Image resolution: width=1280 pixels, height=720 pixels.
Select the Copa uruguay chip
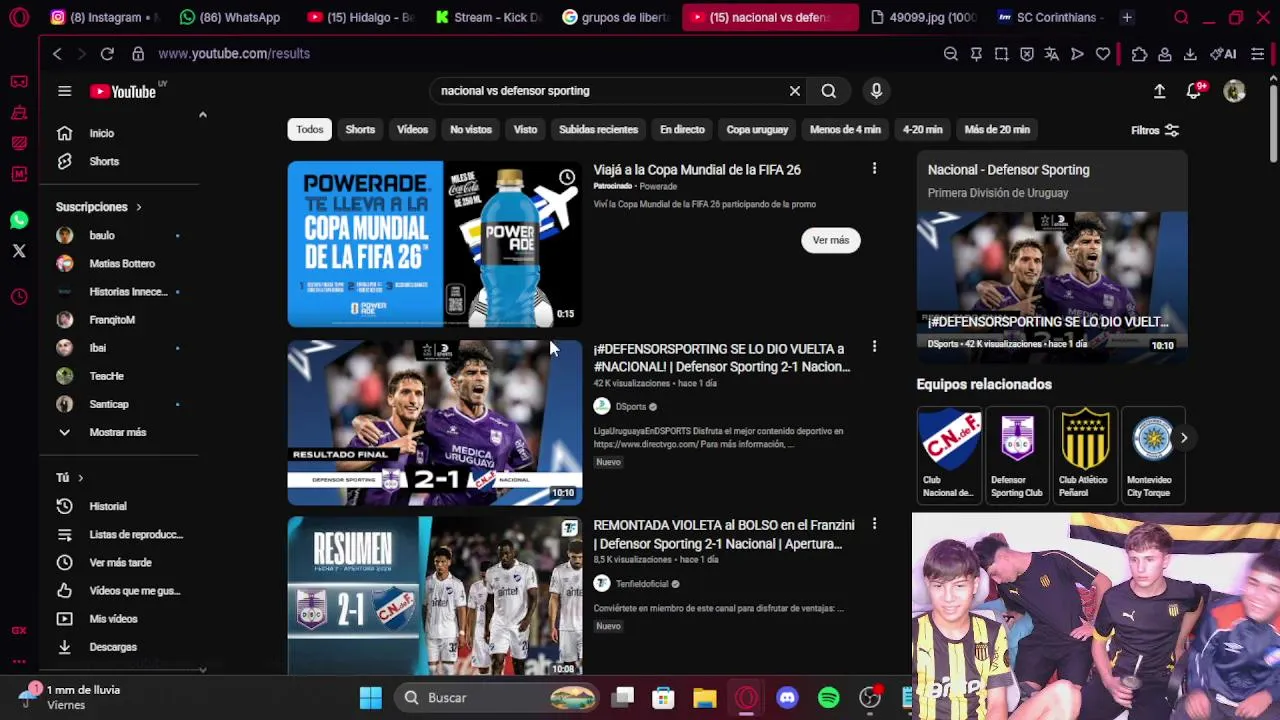pos(757,130)
